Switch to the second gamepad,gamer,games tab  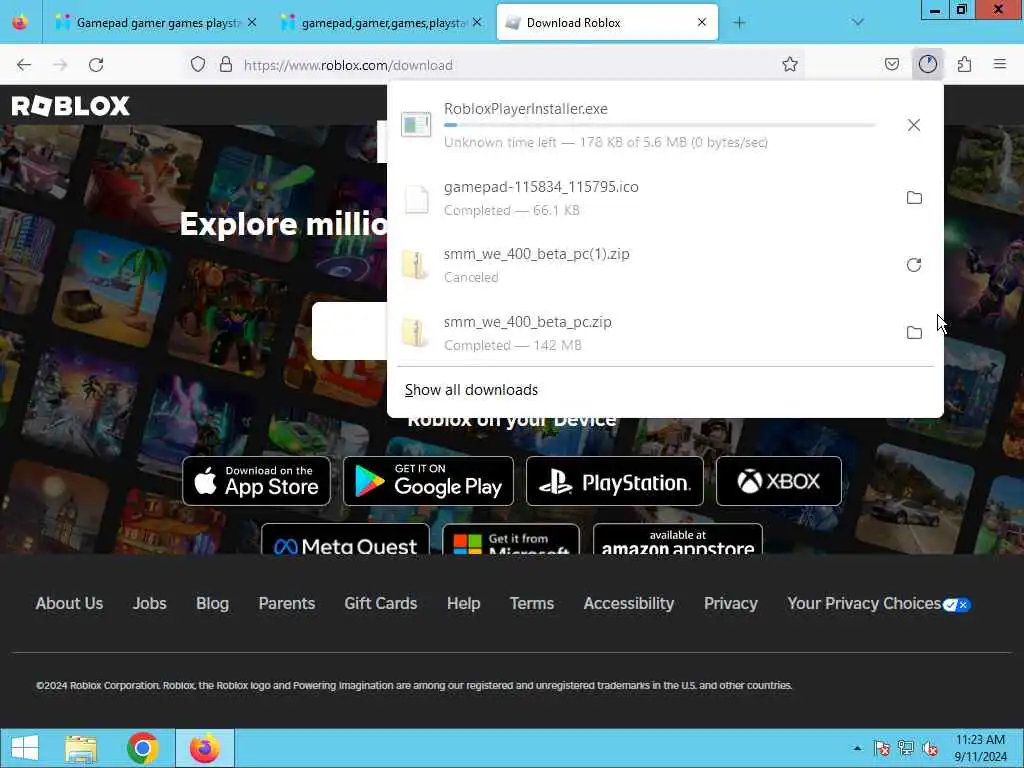(383, 23)
